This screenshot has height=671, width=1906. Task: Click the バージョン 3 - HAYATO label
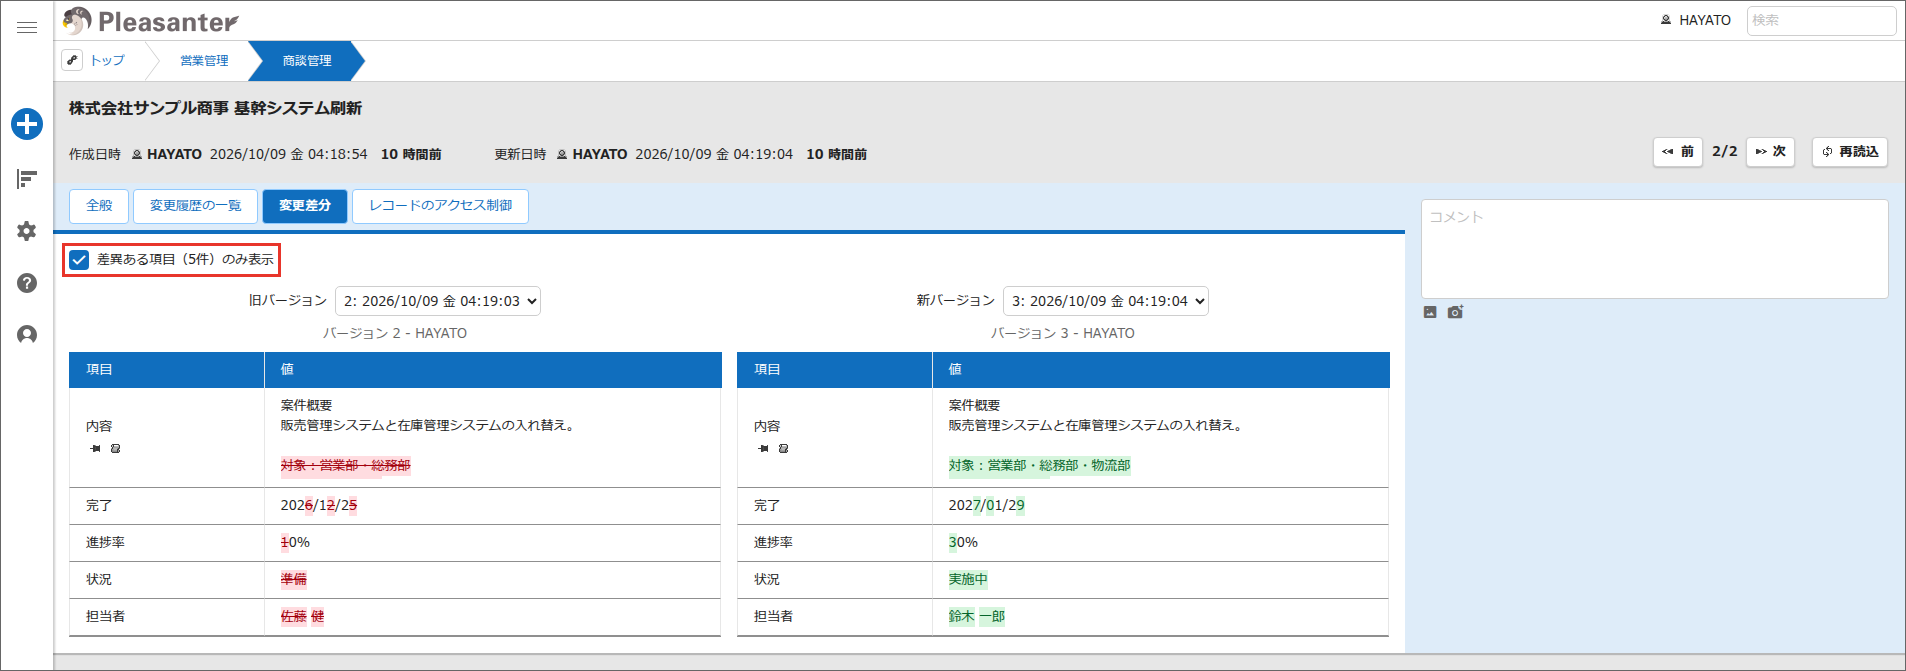[x=1063, y=333]
